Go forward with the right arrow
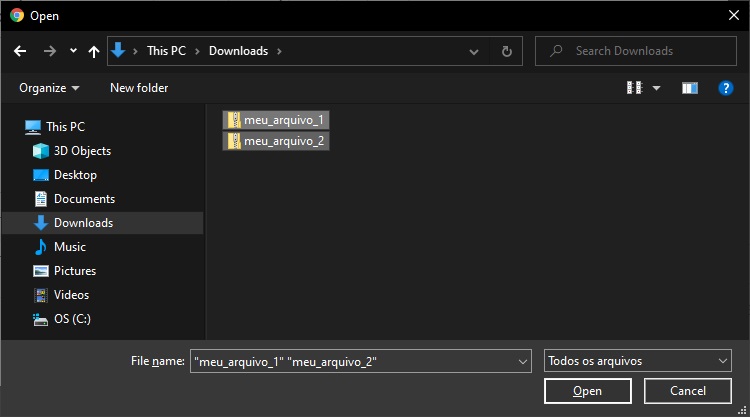 click(x=50, y=51)
